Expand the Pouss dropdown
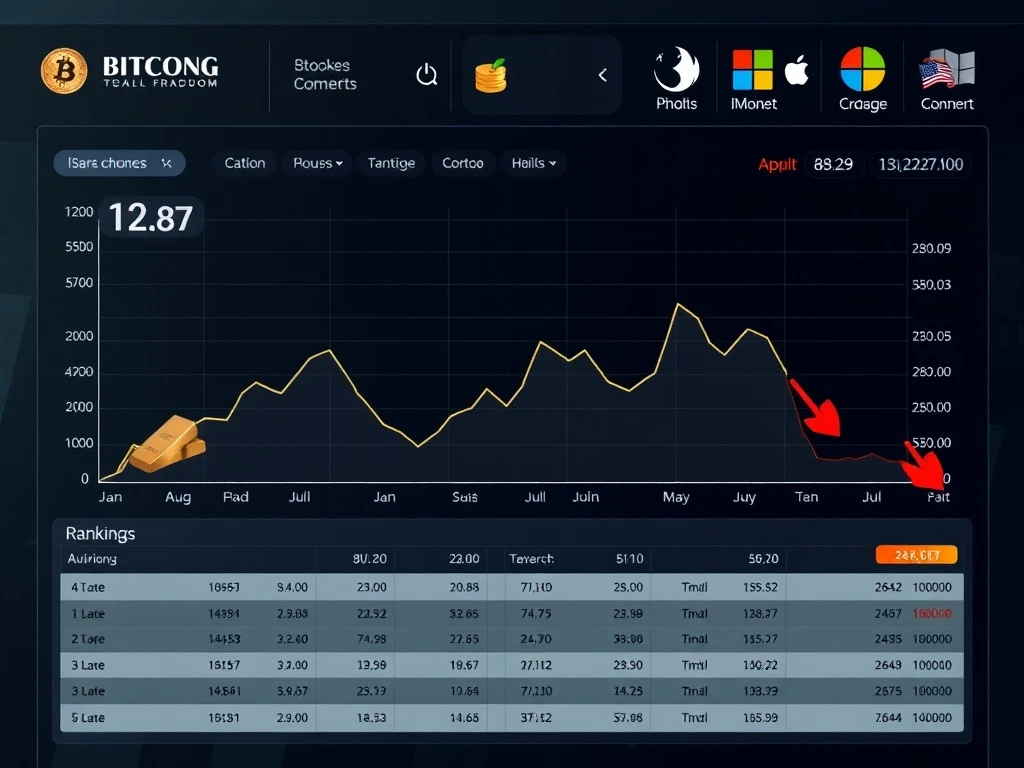Viewport: 1024px width, 768px height. pos(318,163)
